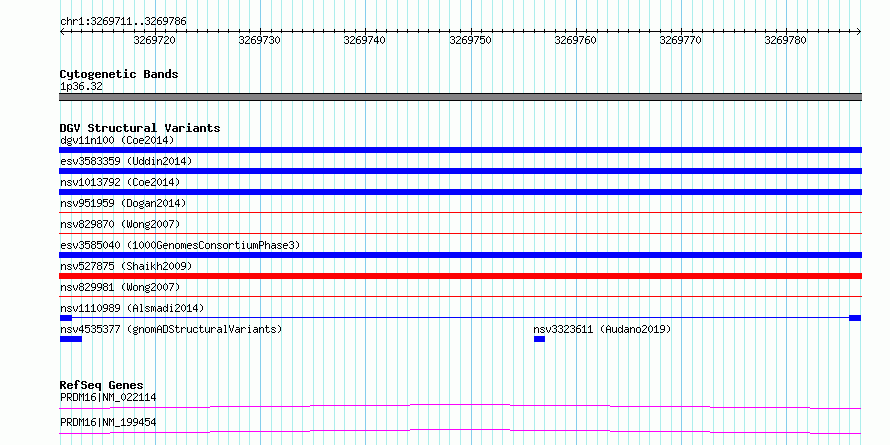Select the PRDM16|NM_022114 gene label
890x445 pixels.
(x=108, y=397)
